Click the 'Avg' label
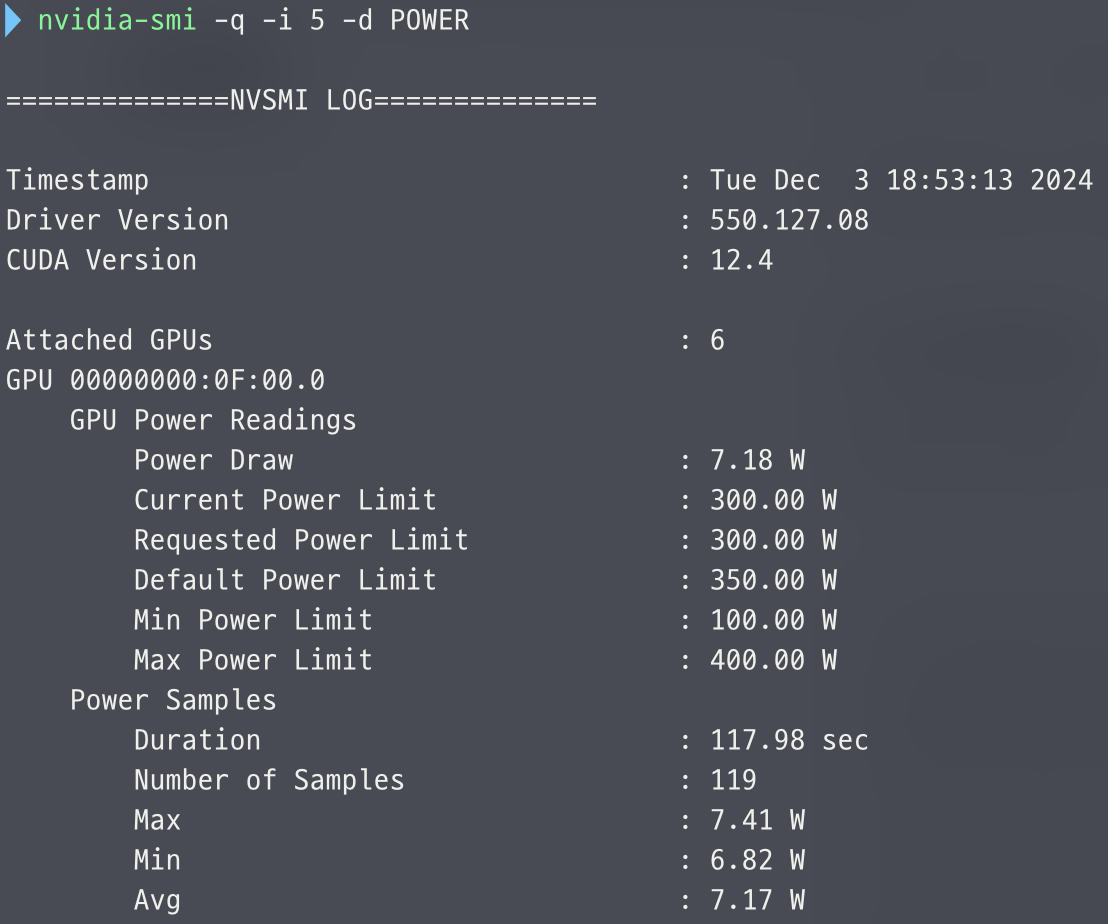 point(158,901)
